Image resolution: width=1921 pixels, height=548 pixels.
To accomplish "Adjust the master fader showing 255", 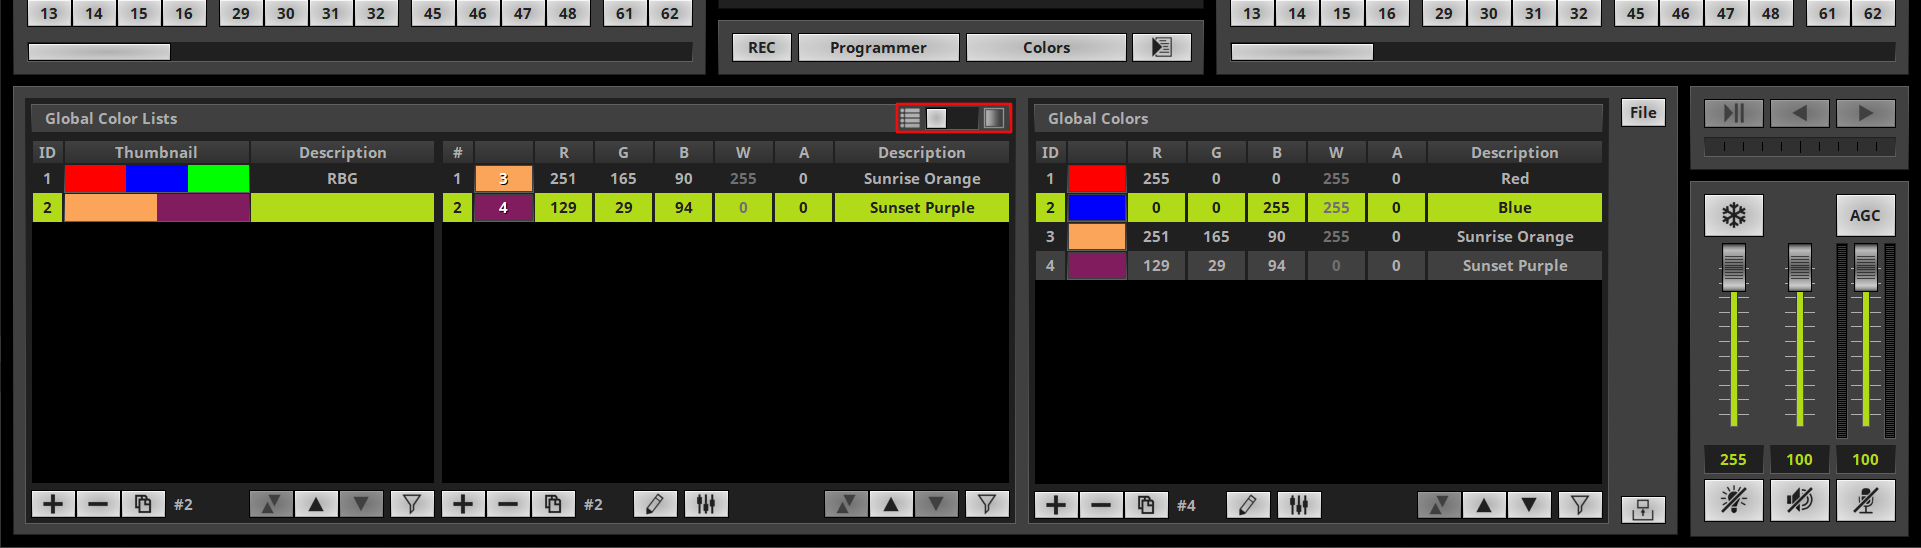I will pyautogui.click(x=1733, y=267).
